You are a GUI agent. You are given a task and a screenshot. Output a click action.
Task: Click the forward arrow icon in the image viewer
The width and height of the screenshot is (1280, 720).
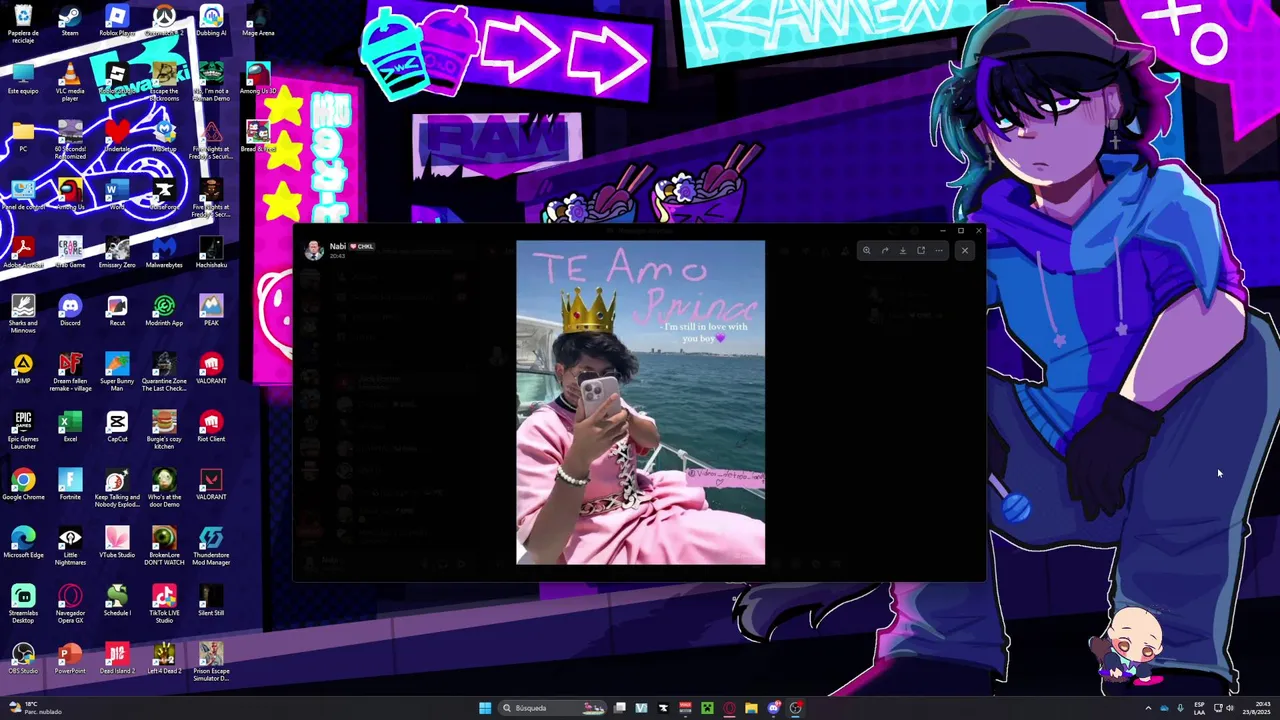(885, 251)
